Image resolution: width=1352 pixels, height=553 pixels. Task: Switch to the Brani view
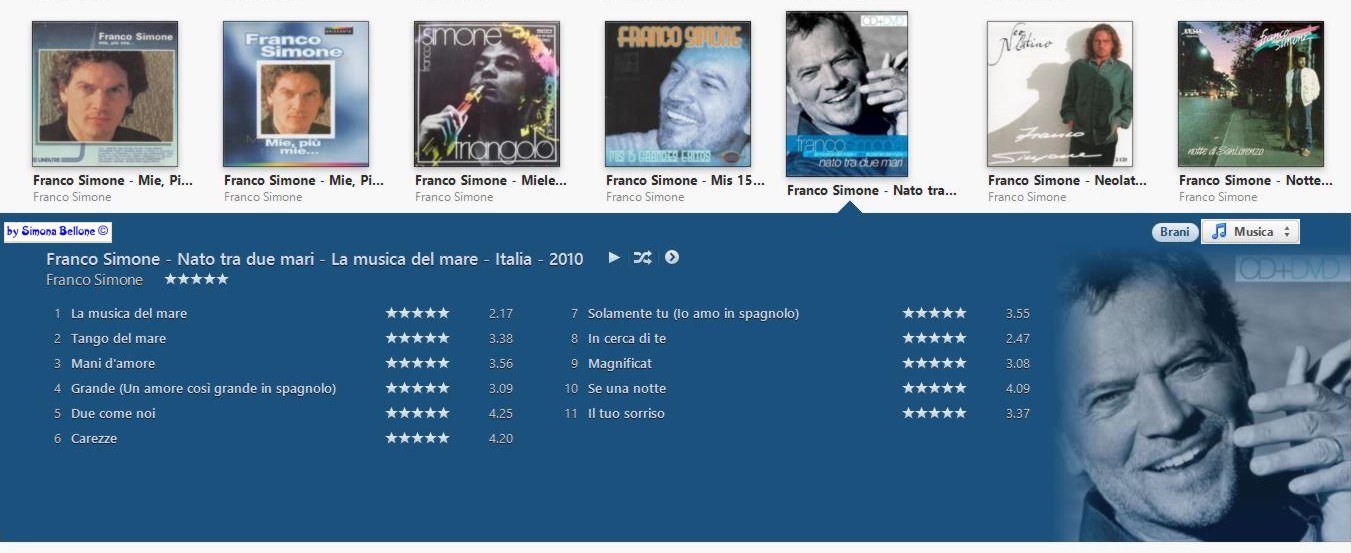[x=1175, y=232]
